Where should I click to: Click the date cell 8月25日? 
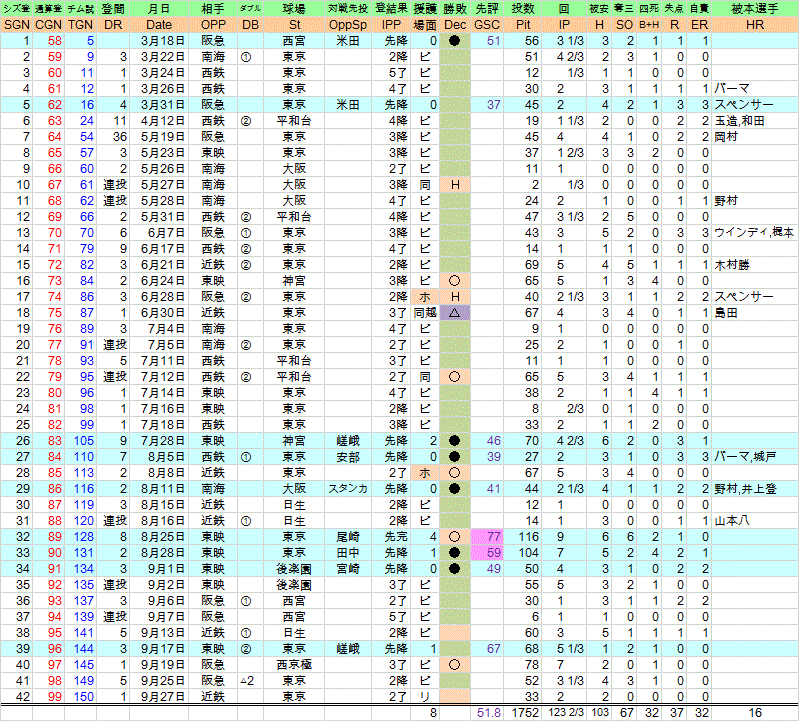click(x=163, y=537)
